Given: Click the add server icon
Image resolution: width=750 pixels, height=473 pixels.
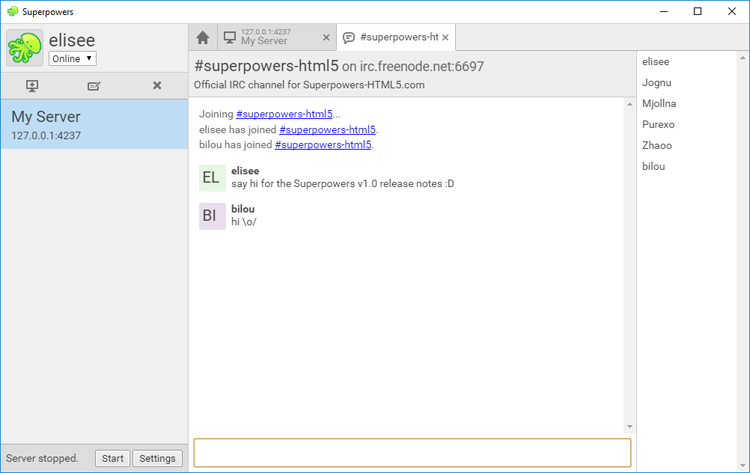Looking at the screenshot, I should (x=32, y=86).
